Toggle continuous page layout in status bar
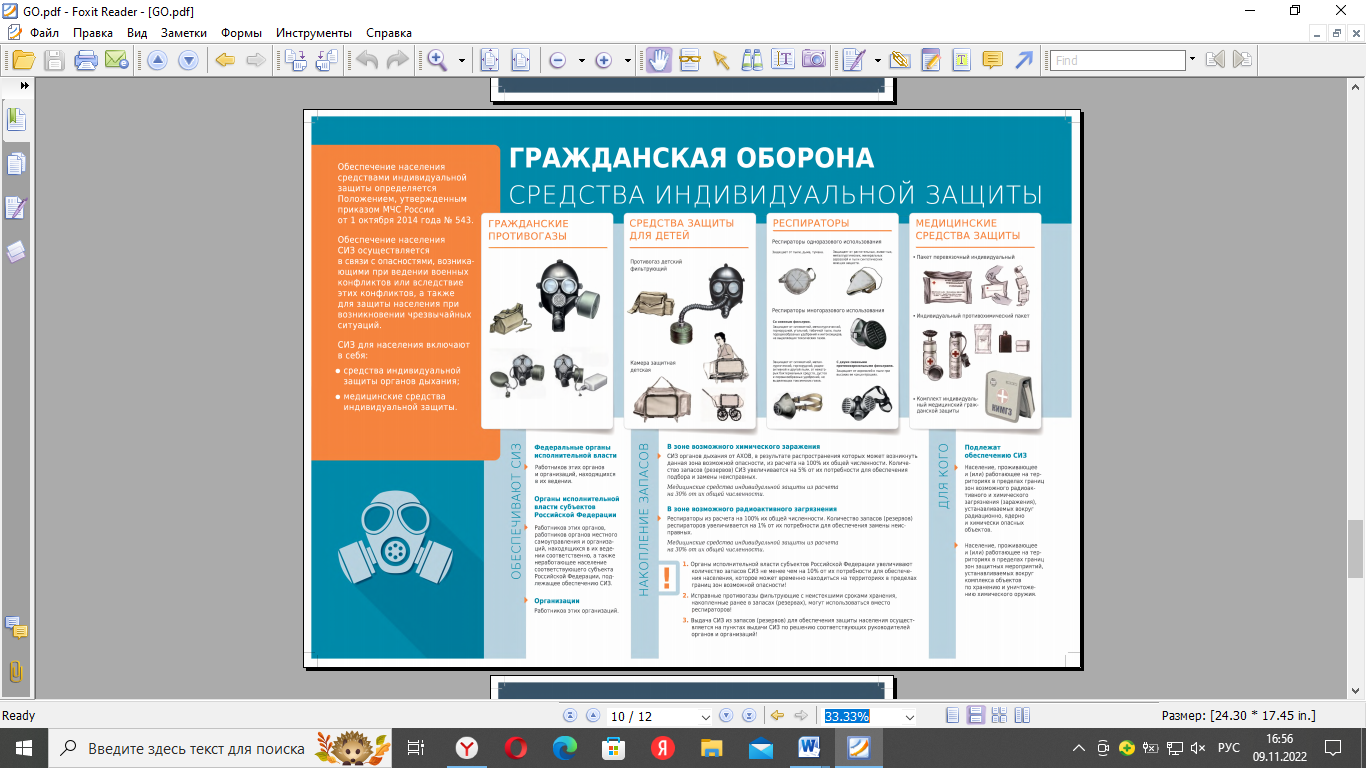The image size is (1366, 768). [976, 716]
